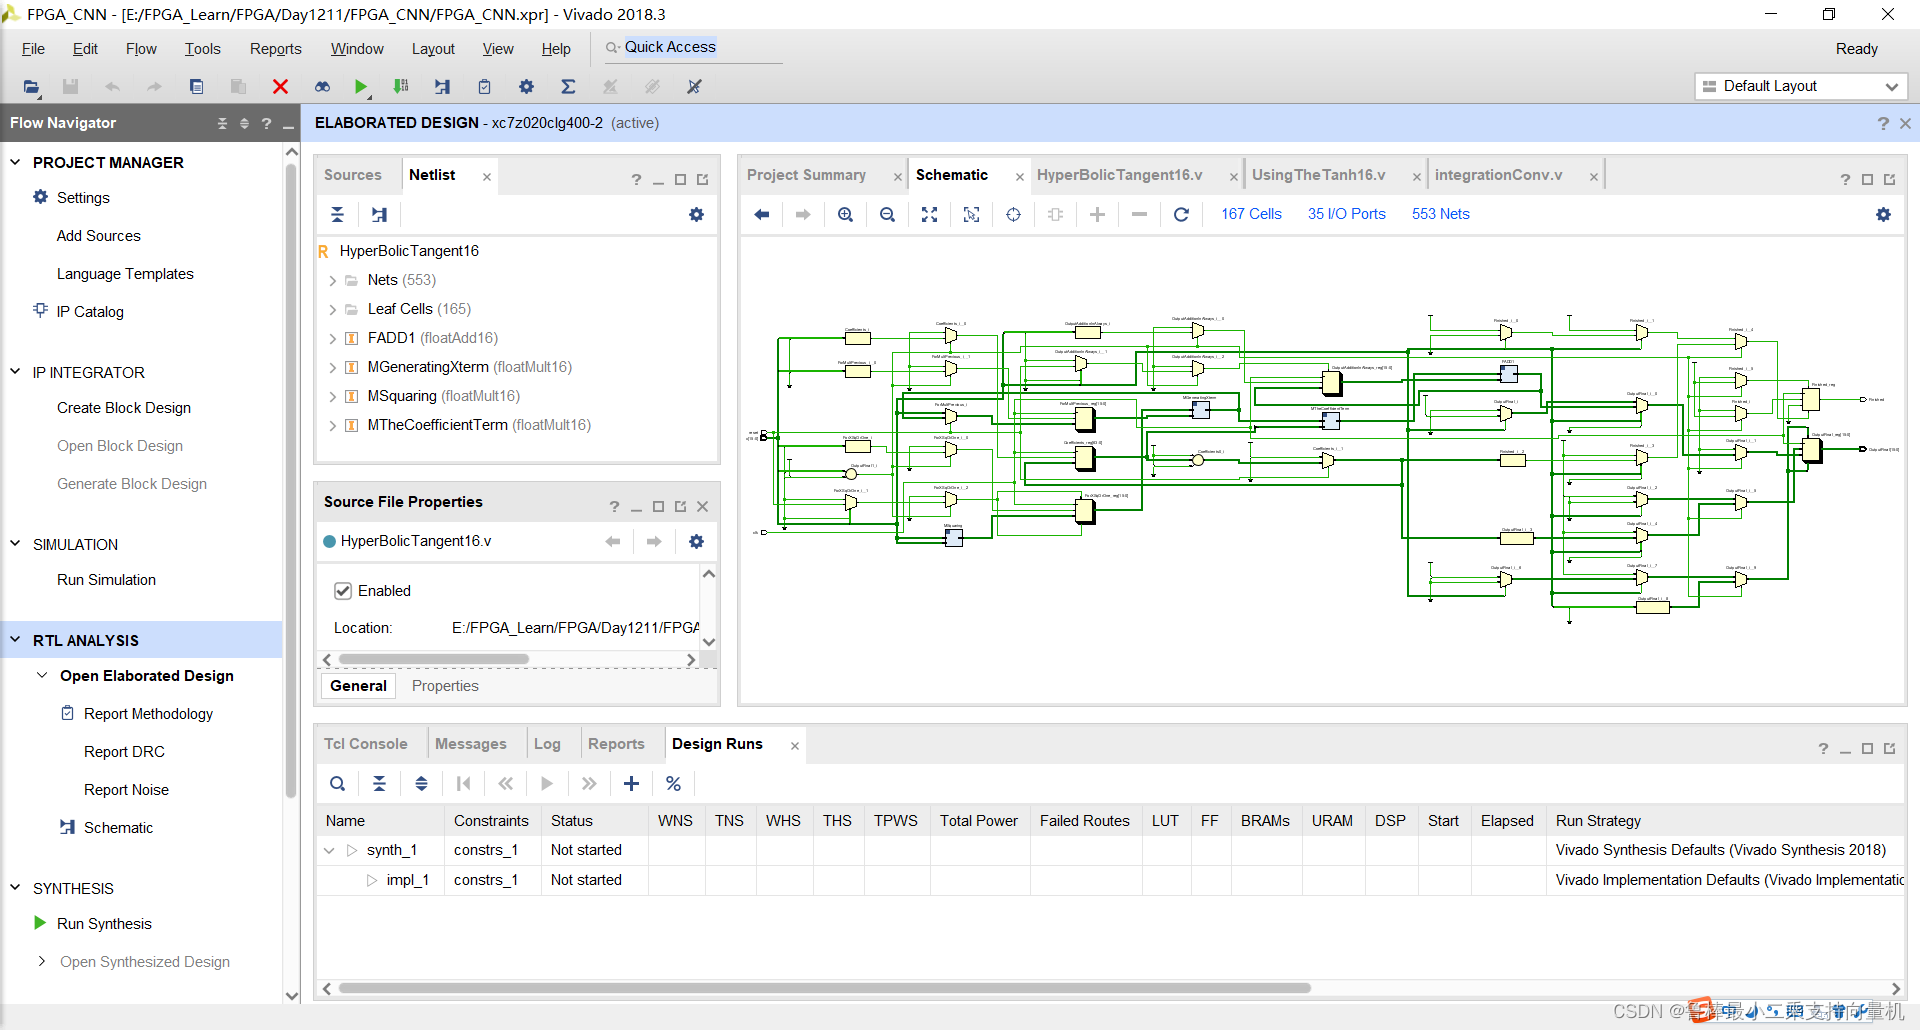Click the 167 Cells link

click(x=1251, y=214)
